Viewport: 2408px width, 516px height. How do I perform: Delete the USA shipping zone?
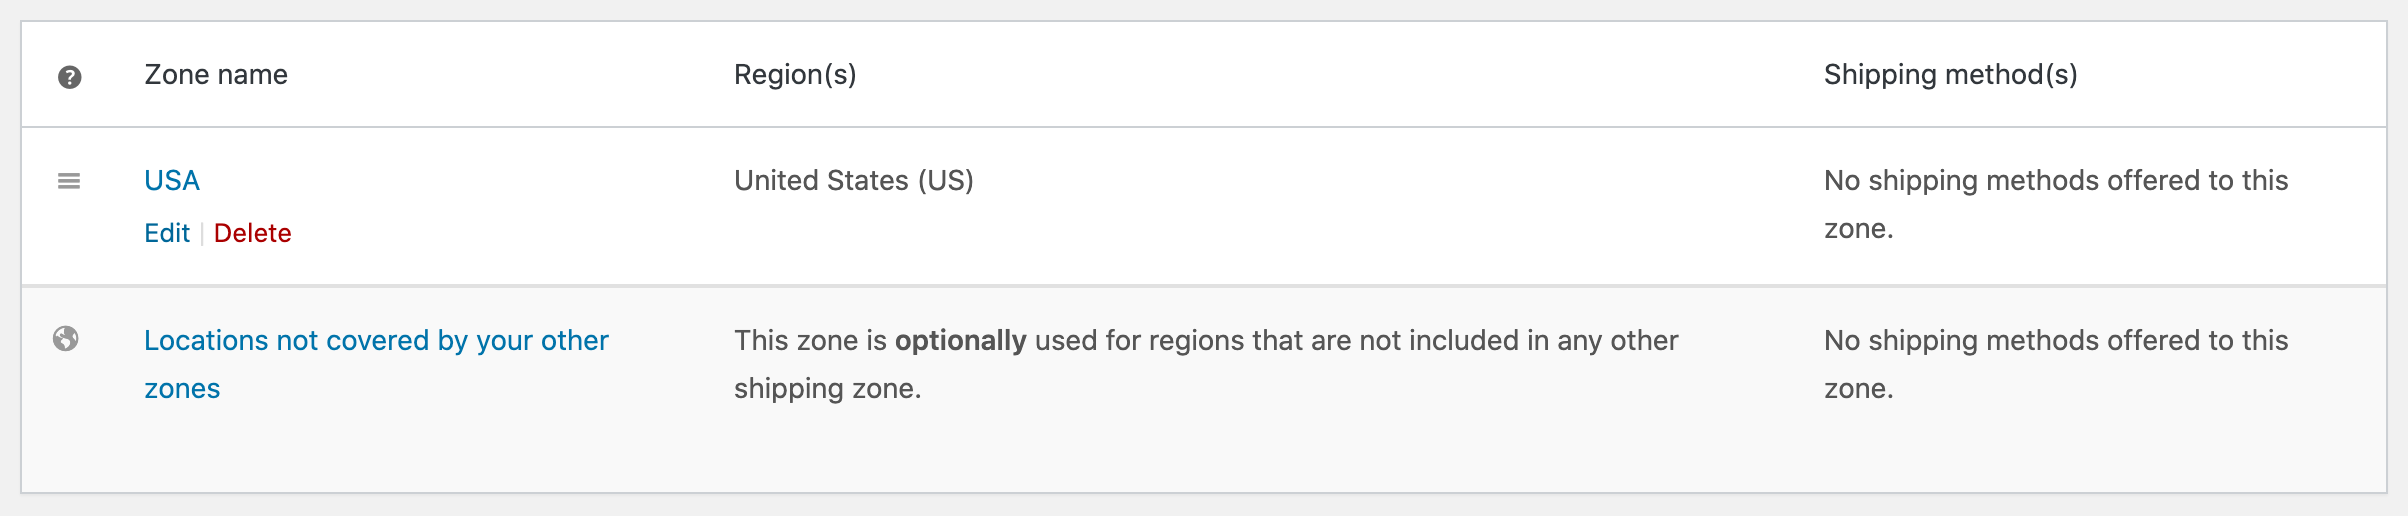(252, 233)
